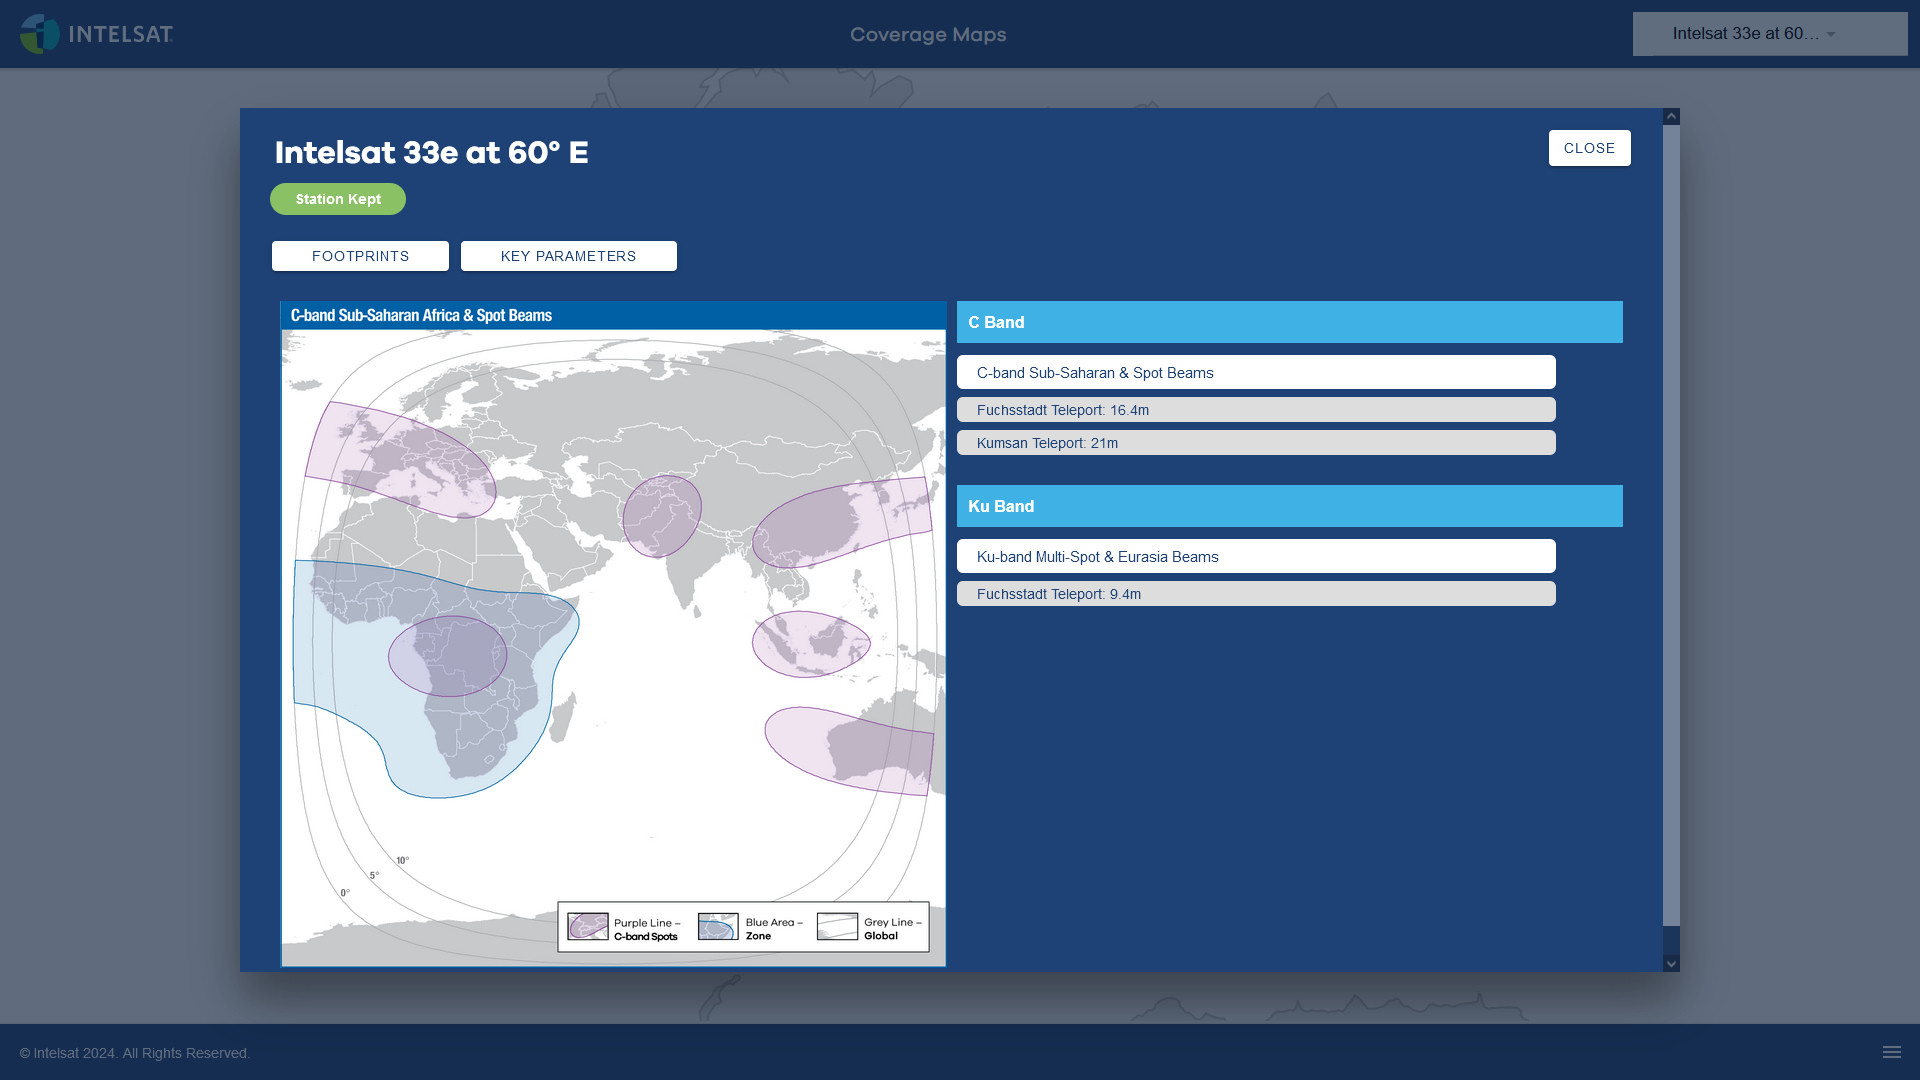This screenshot has width=1920, height=1080.
Task: Click the coverage map thumbnail image
Action: [x=613, y=634]
